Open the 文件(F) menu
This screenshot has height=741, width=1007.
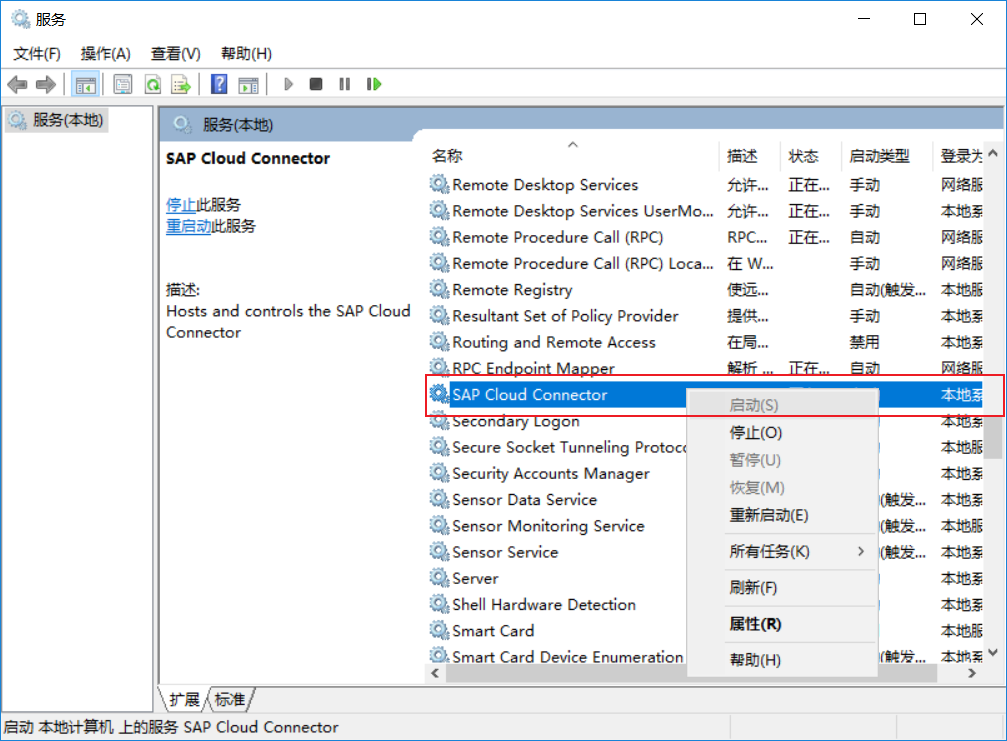[x=37, y=53]
